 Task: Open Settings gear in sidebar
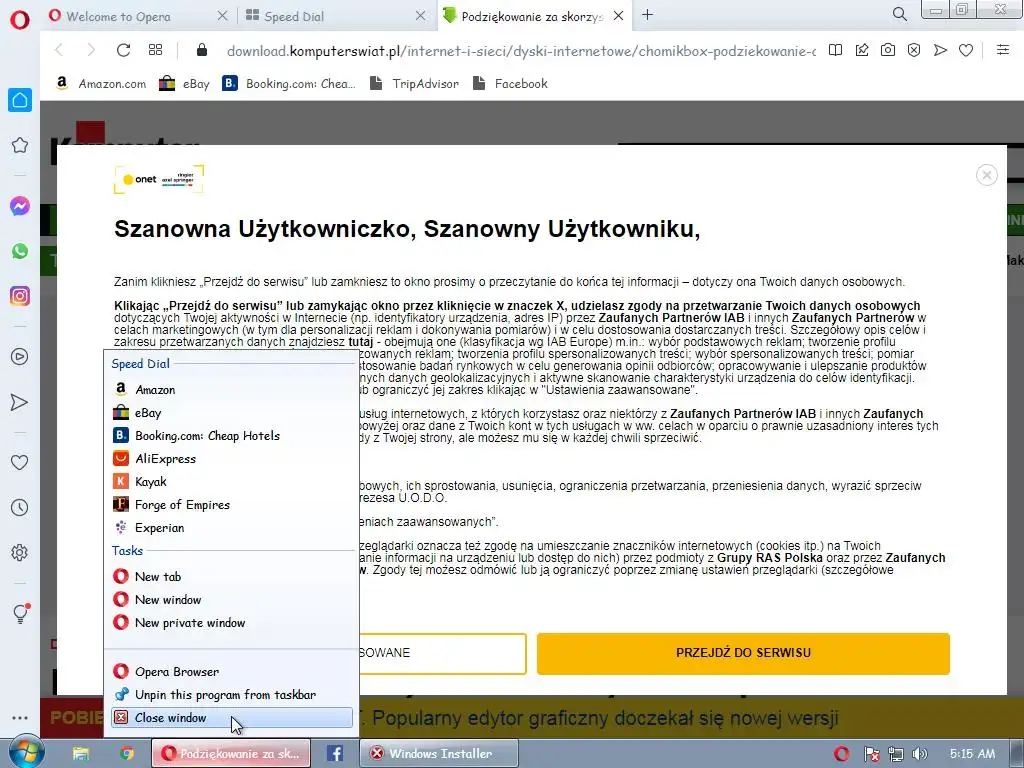(20, 552)
